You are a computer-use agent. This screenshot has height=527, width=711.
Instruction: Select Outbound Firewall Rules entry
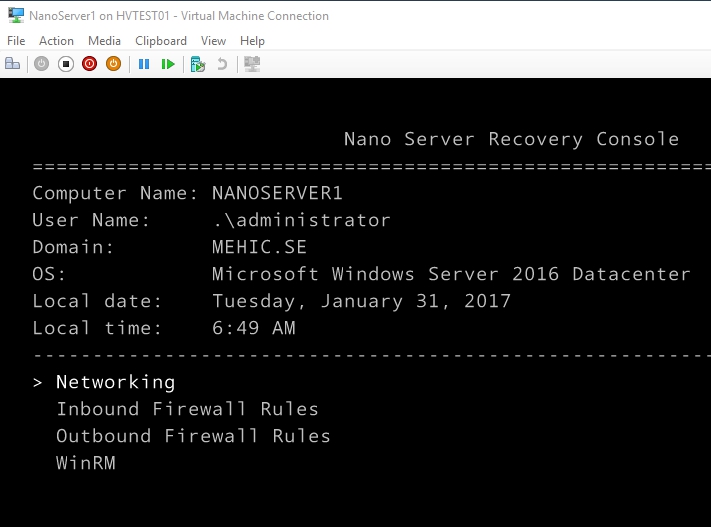tap(193, 436)
